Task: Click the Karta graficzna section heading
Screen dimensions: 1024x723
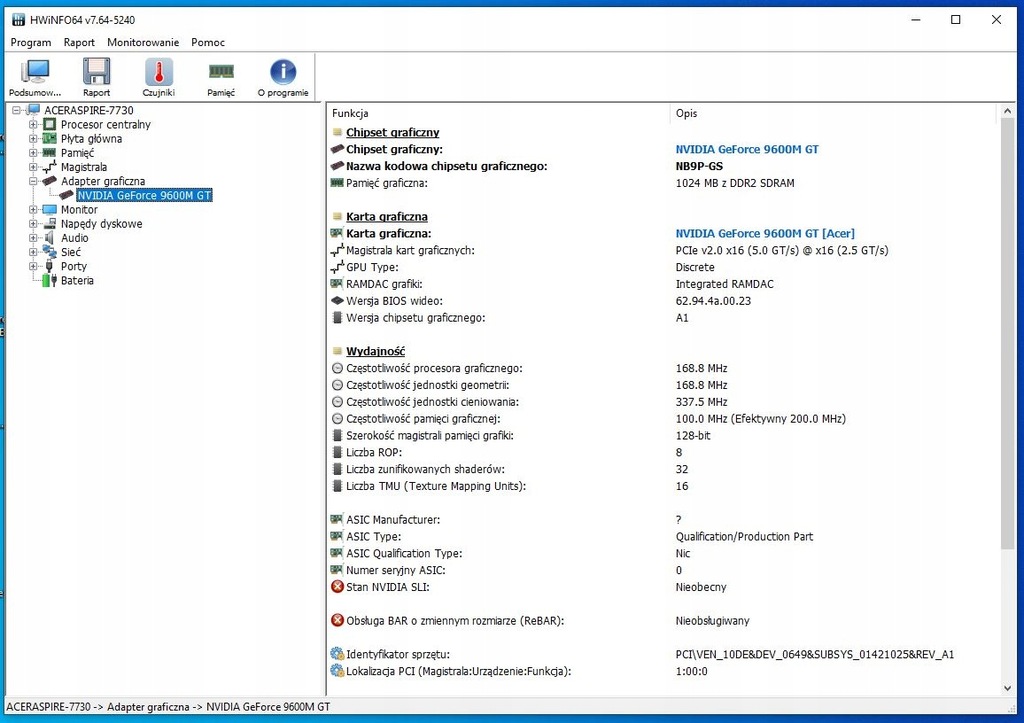Action: (387, 216)
